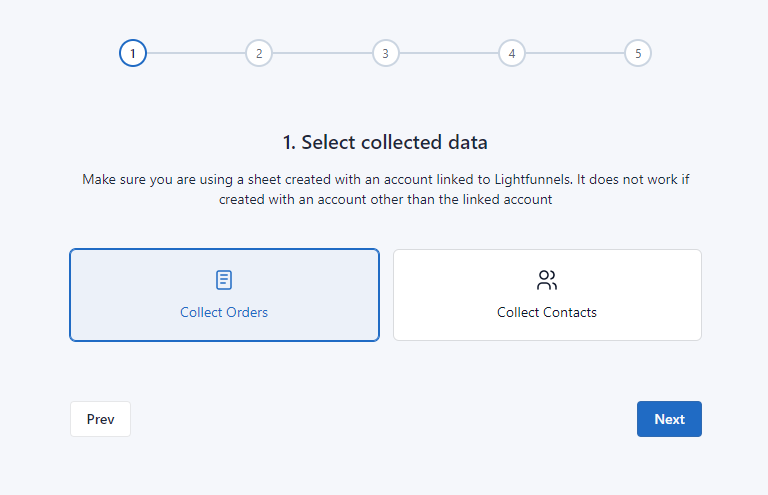
Task: Choose the Collect Contacts option card
Action: [x=547, y=295]
